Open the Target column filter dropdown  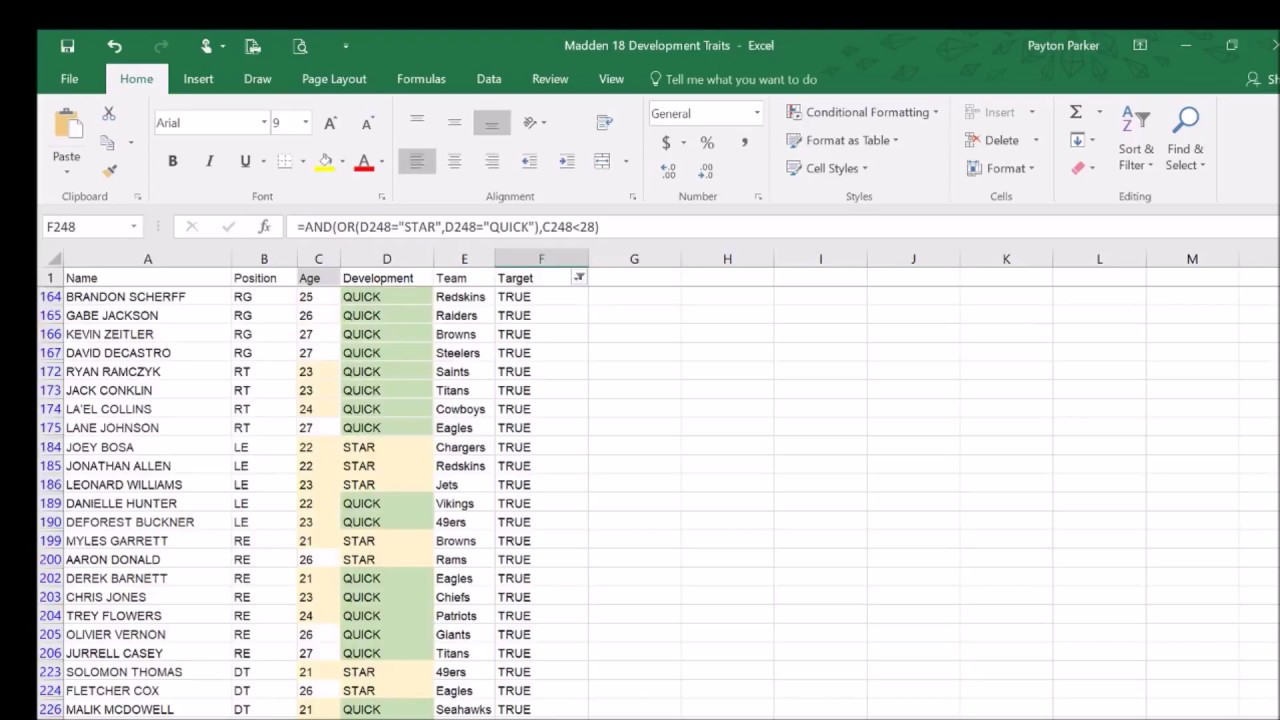tap(579, 278)
